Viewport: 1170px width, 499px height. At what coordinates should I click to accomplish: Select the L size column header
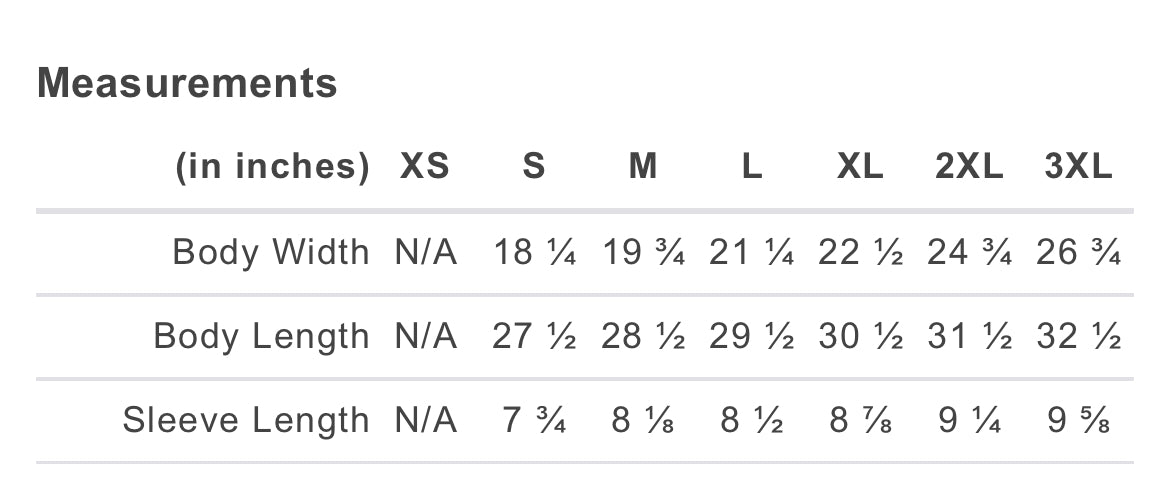pos(752,167)
